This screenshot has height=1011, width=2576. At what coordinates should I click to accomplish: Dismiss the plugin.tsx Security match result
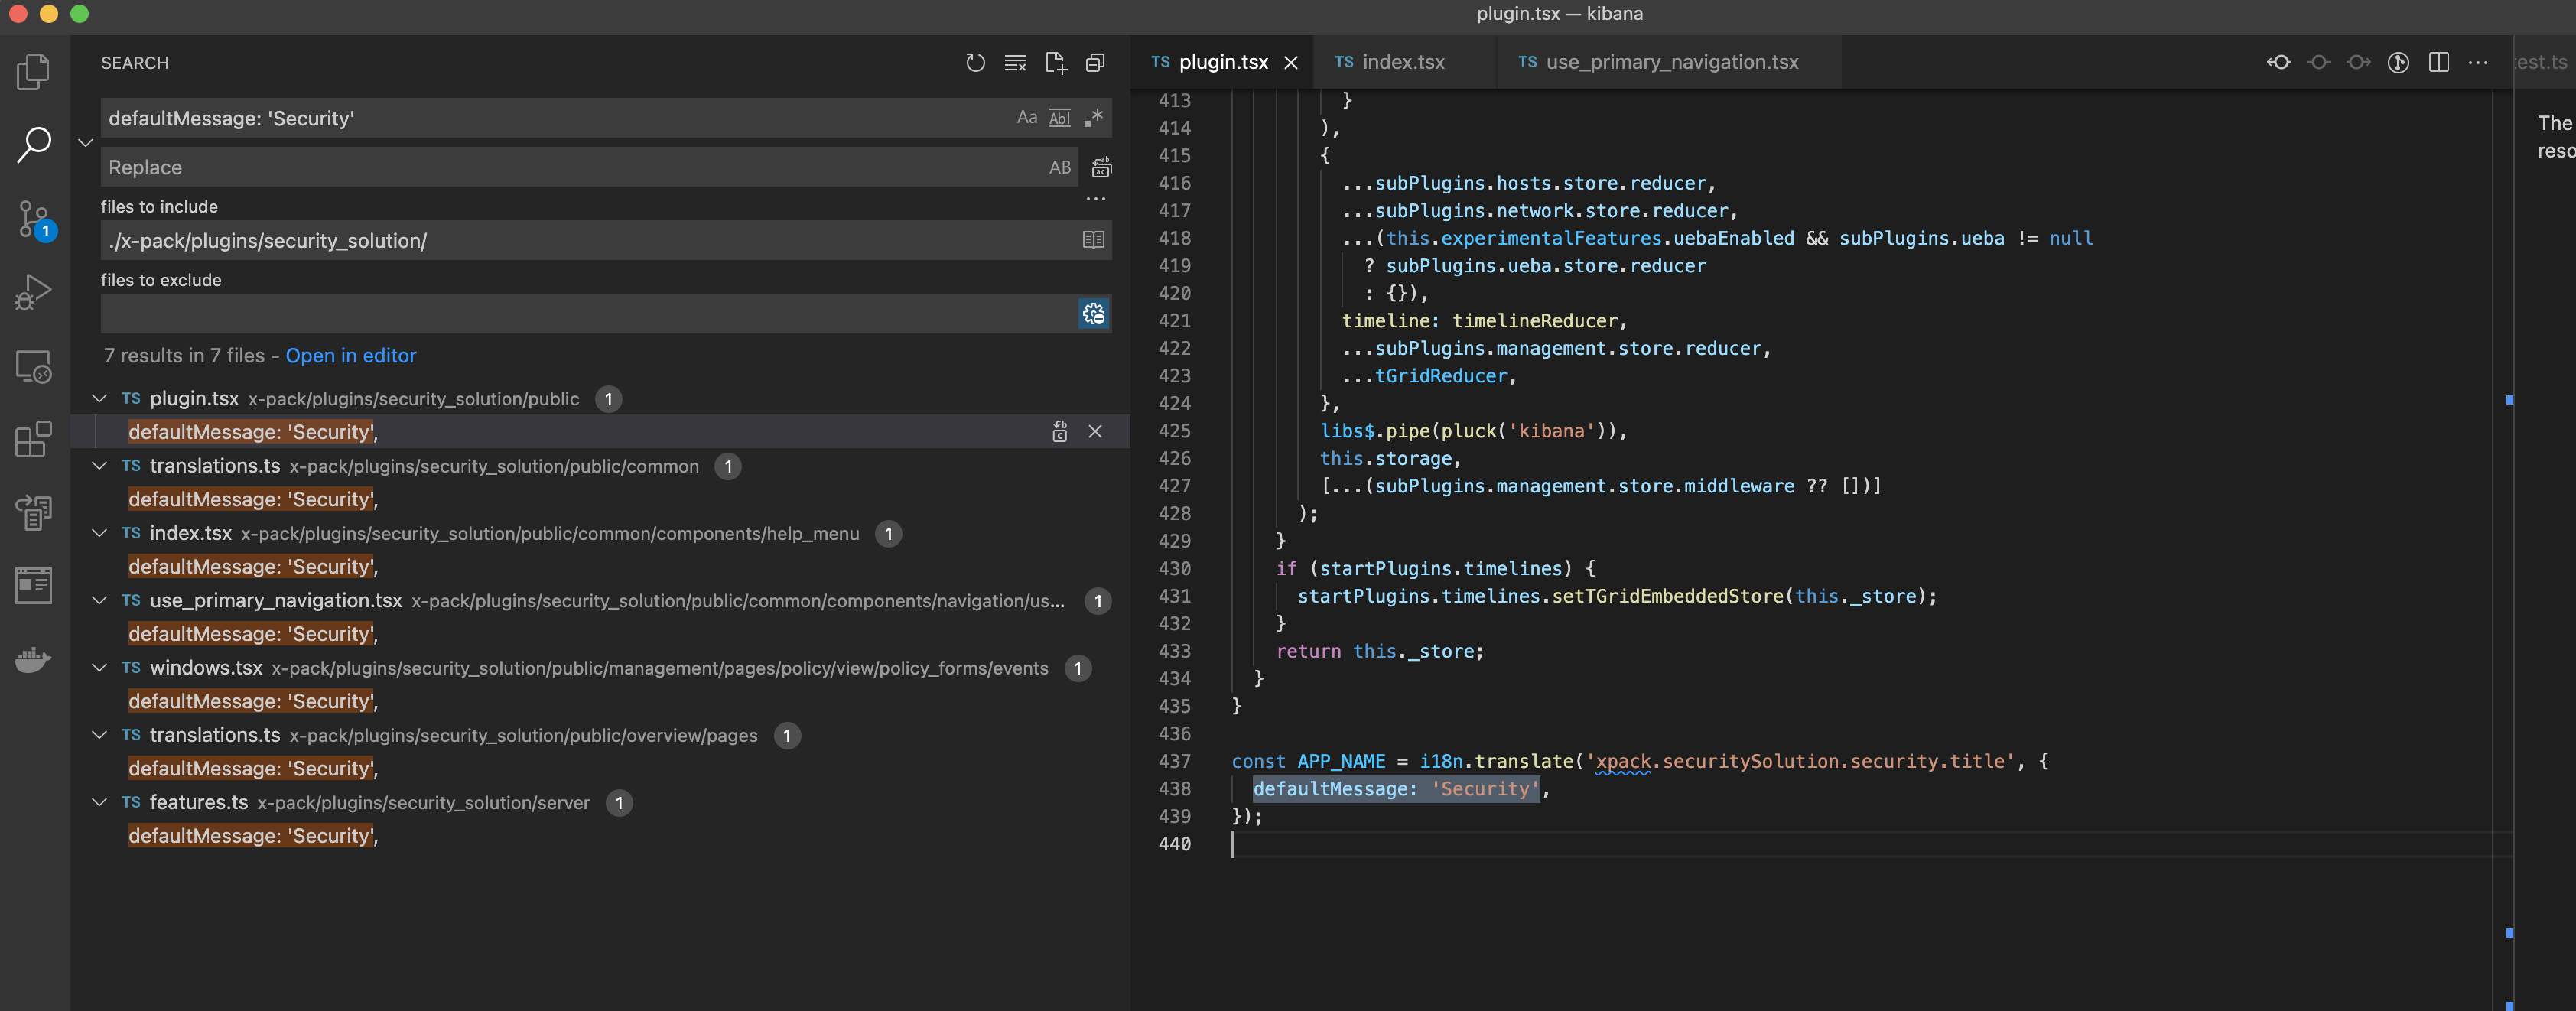[1095, 432]
